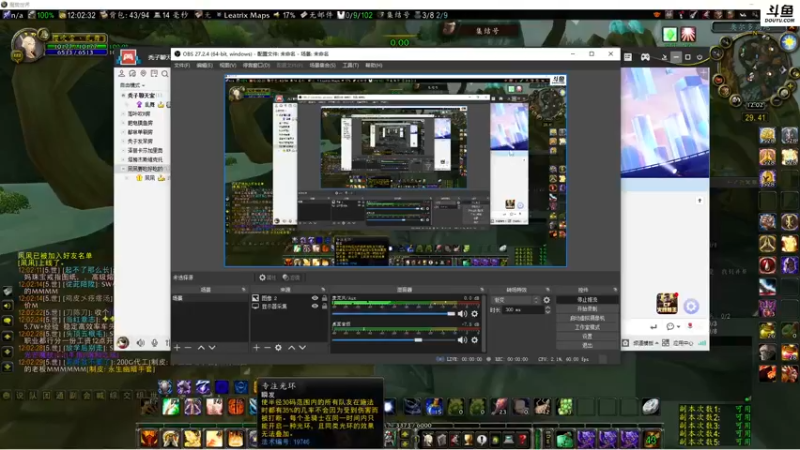
Task: Toggle 工作室模式 studio mode in OBS
Action: 587,327
